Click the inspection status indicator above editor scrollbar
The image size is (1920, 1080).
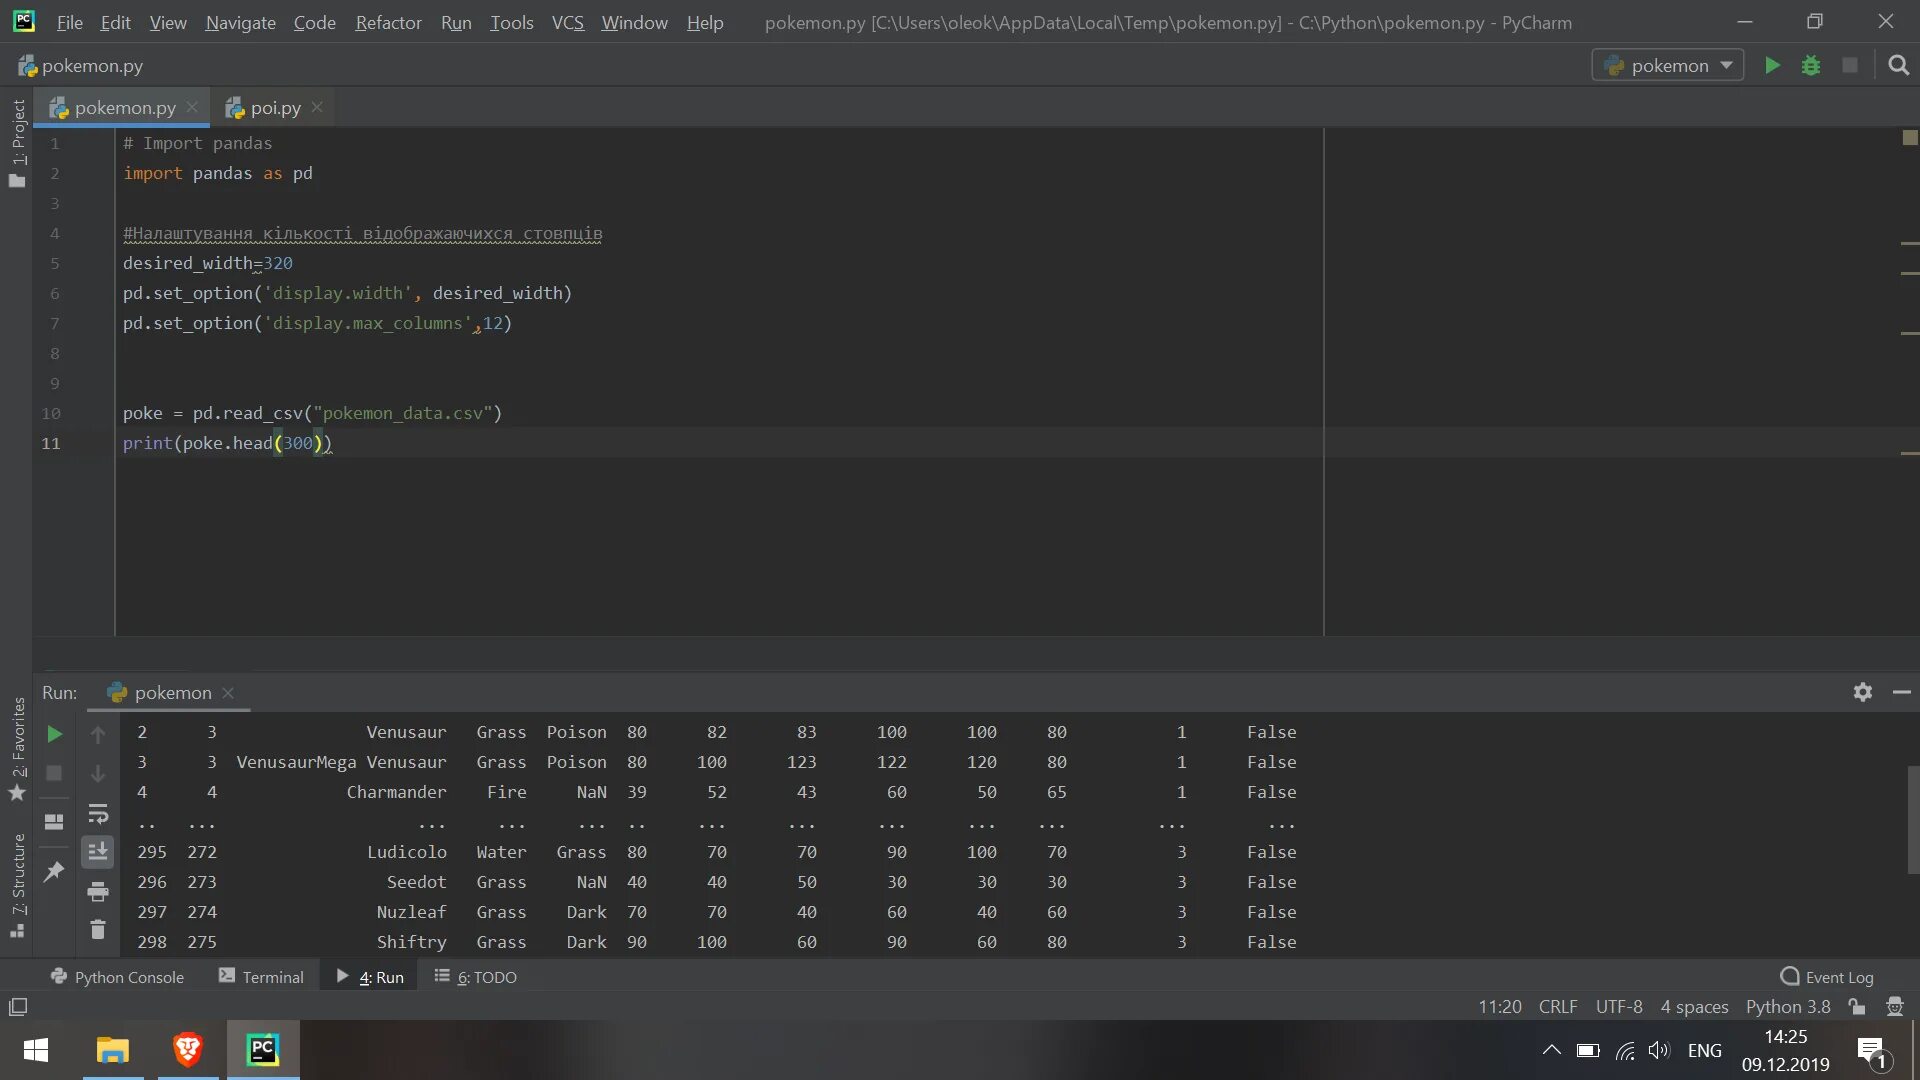(x=1910, y=138)
